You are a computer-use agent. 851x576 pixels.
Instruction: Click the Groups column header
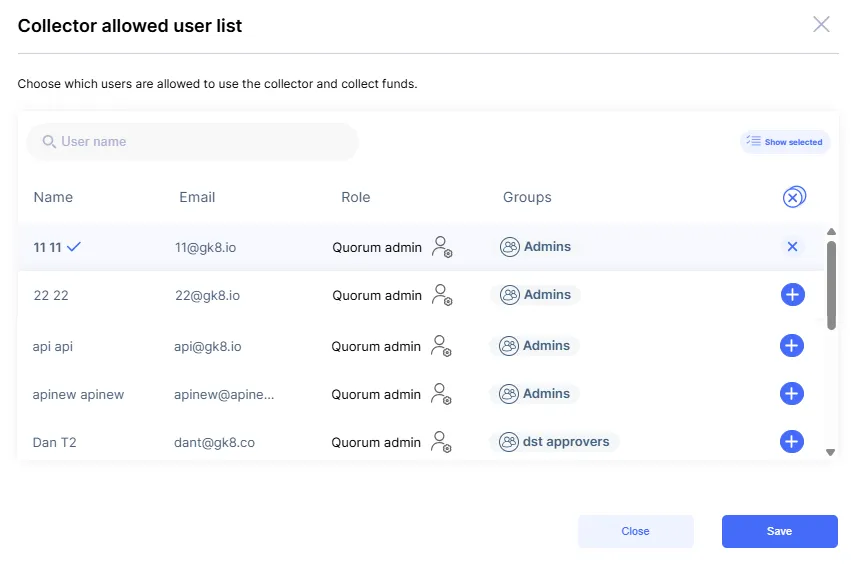[527, 197]
